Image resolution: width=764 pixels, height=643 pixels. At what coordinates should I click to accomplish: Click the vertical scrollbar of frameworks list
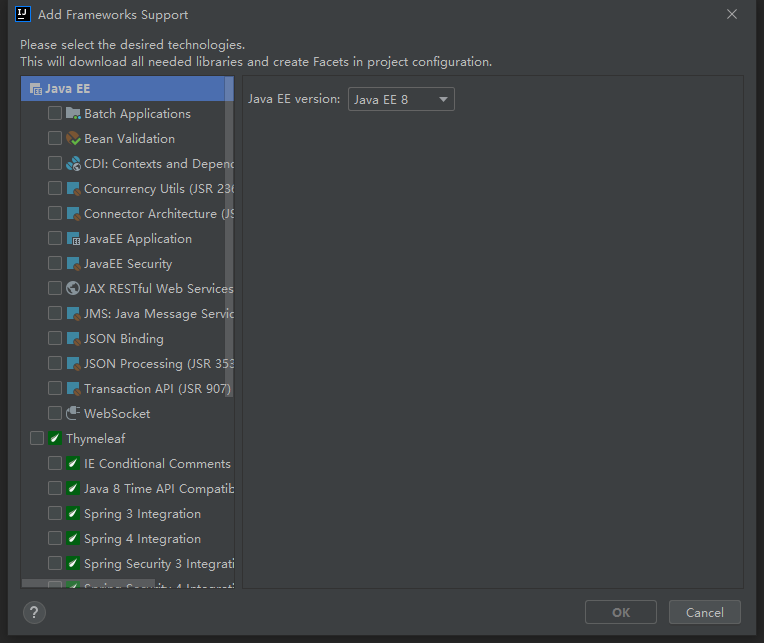tap(229, 237)
